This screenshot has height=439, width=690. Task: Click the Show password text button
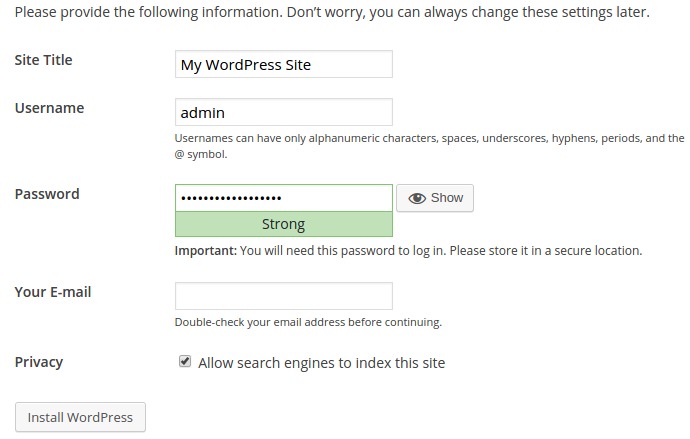(x=435, y=198)
